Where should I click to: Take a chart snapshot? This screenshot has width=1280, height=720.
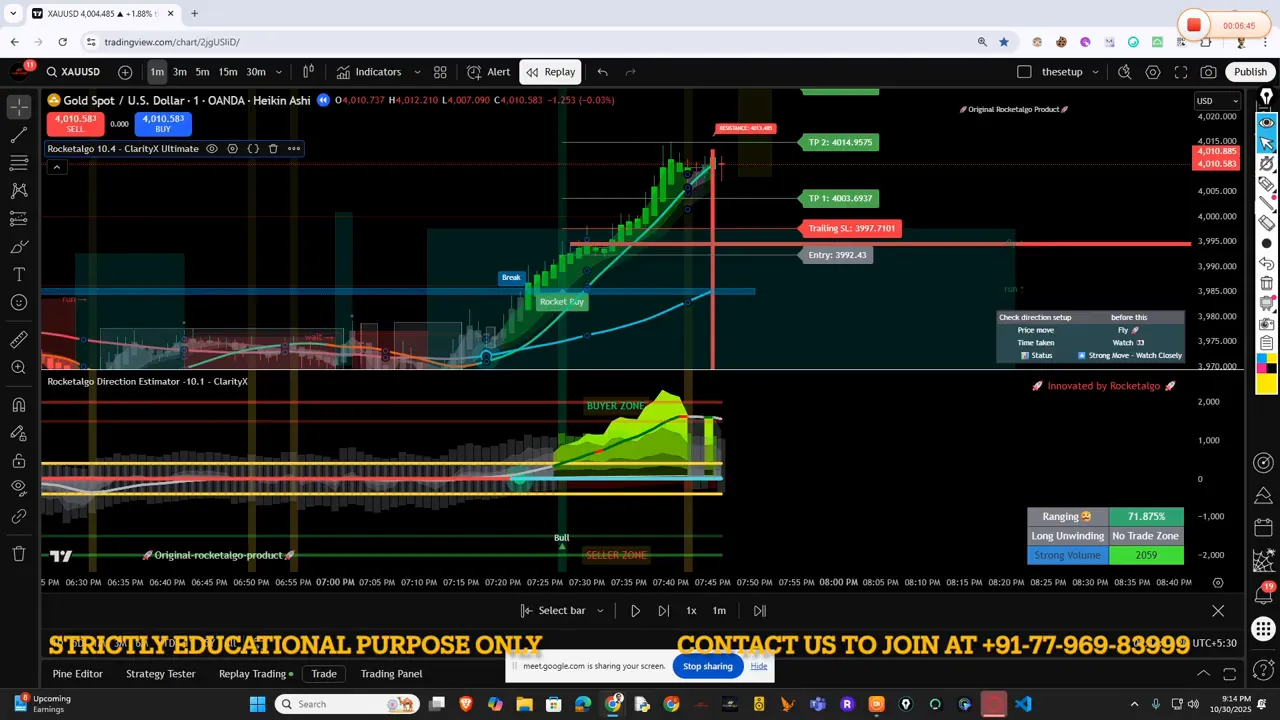pyautogui.click(x=1208, y=71)
